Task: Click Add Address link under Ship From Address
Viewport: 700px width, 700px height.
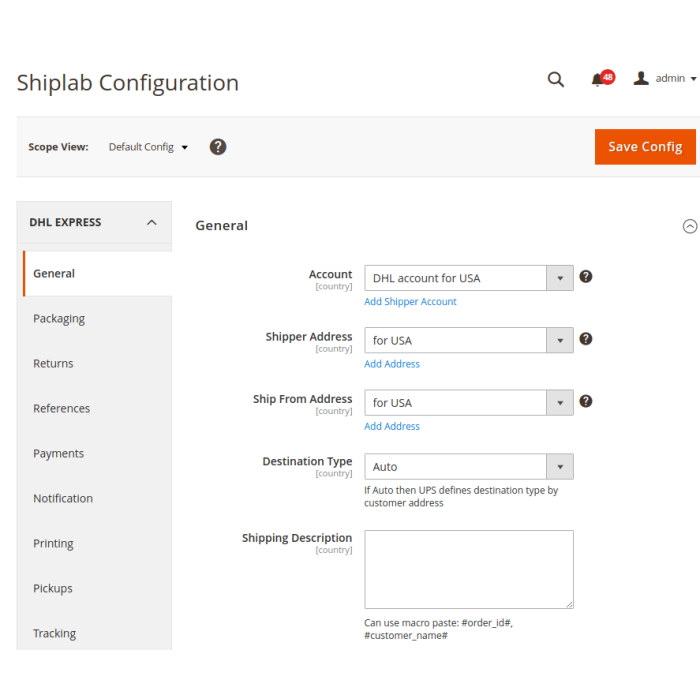Action: point(392,426)
